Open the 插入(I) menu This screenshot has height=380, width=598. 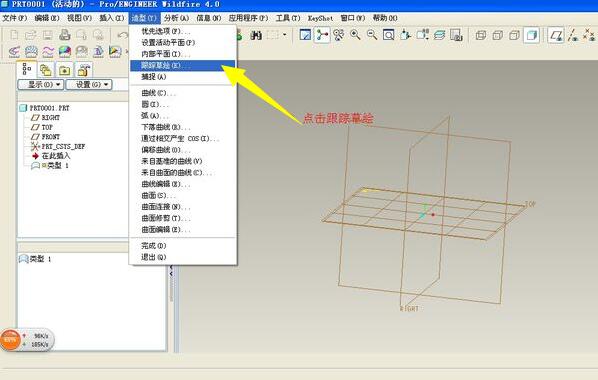tap(112, 18)
